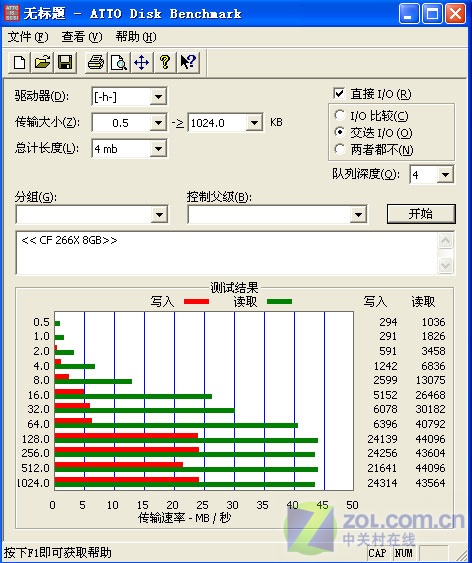Click the 1024.0 row read value 43564

pos(430,483)
